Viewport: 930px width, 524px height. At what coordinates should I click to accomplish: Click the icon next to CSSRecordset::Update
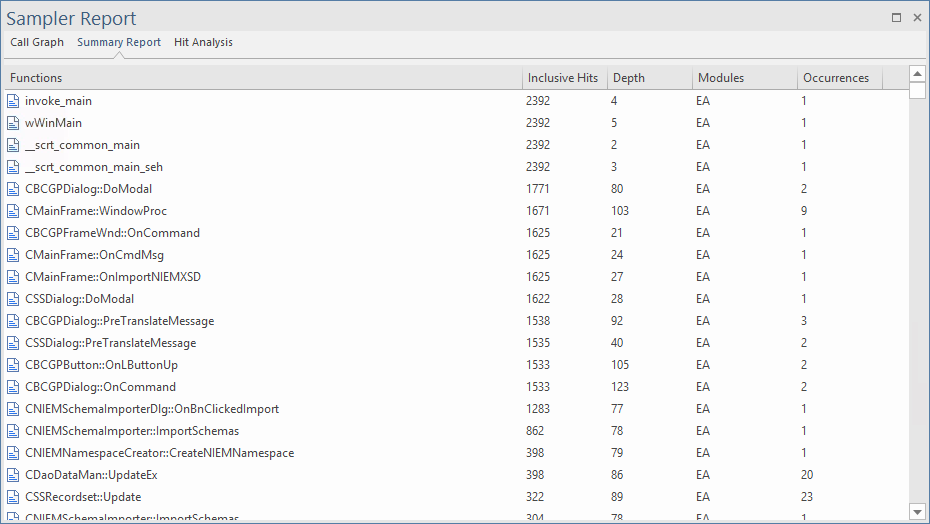[13, 497]
